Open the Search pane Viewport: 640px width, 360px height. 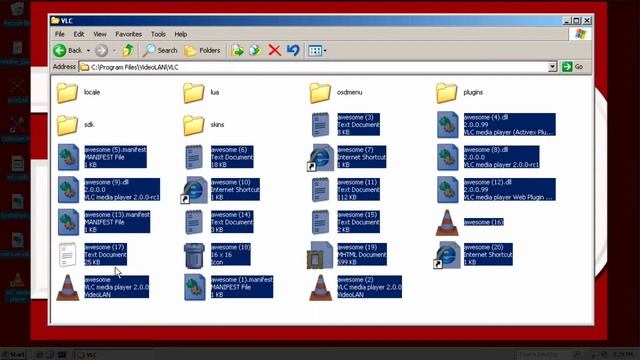[x=160, y=51]
